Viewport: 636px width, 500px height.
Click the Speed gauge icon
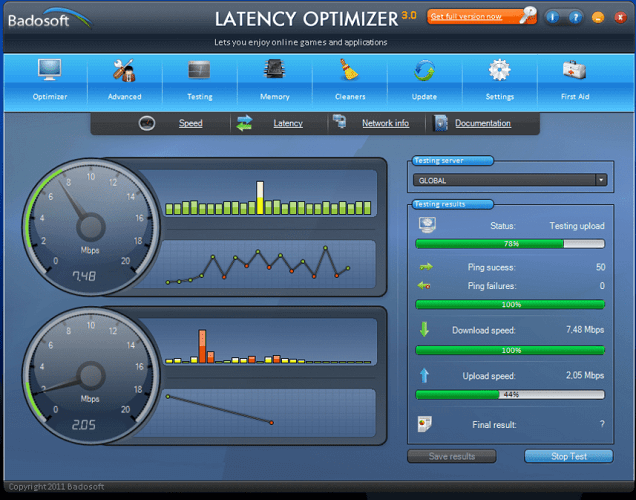tap(147, 123)
